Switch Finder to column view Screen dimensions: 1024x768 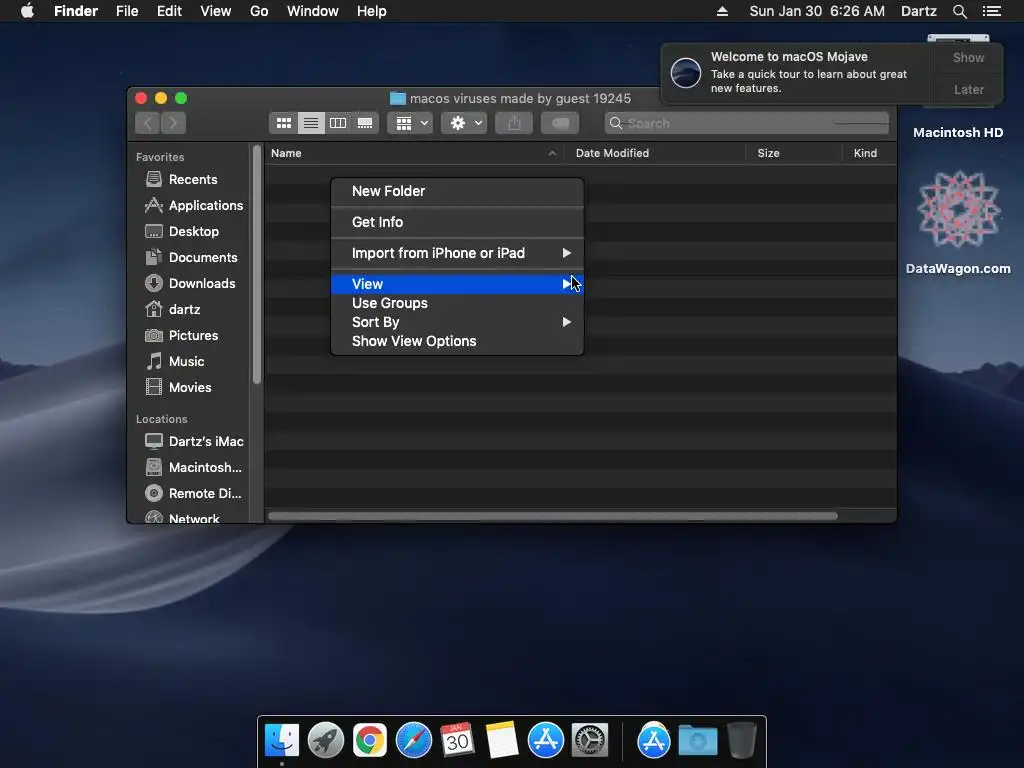[338, 123]
